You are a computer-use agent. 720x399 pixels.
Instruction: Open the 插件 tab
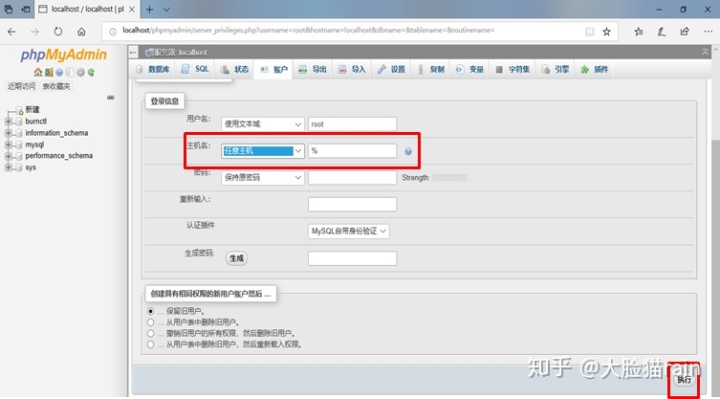click(x=594, y=69)
